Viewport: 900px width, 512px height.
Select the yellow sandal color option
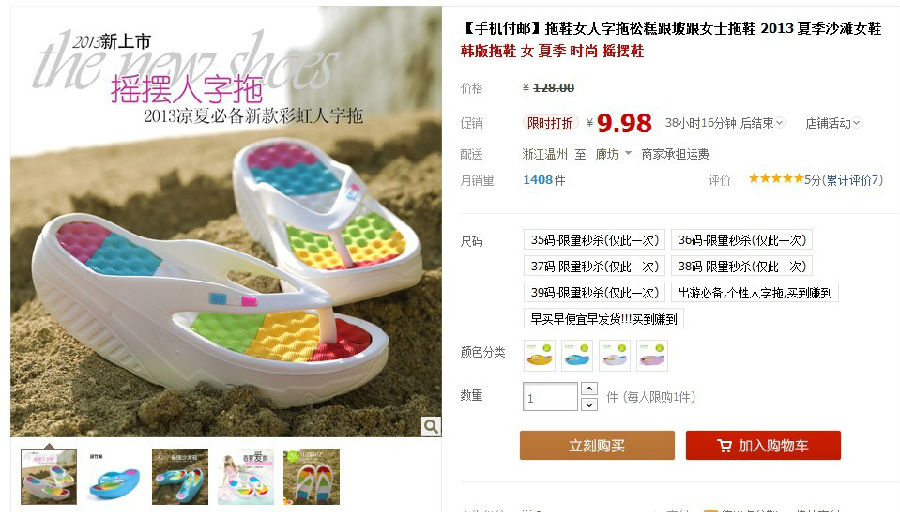[x=540, y=355]
